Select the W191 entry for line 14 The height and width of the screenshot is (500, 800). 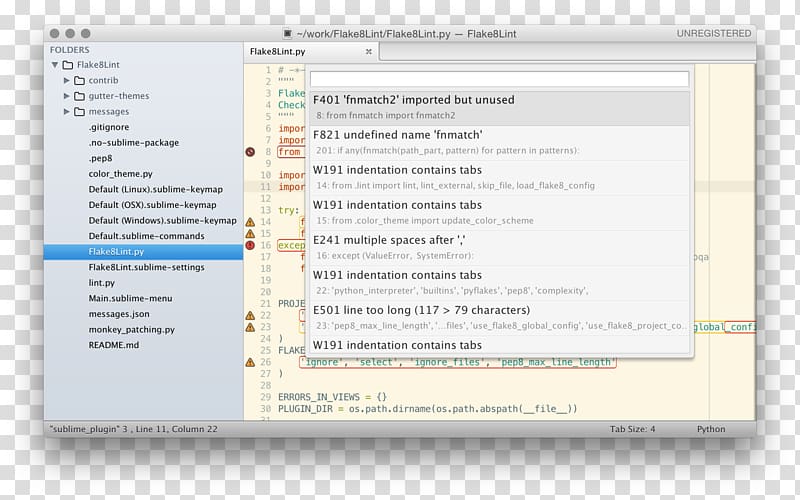tap(499, 178)
